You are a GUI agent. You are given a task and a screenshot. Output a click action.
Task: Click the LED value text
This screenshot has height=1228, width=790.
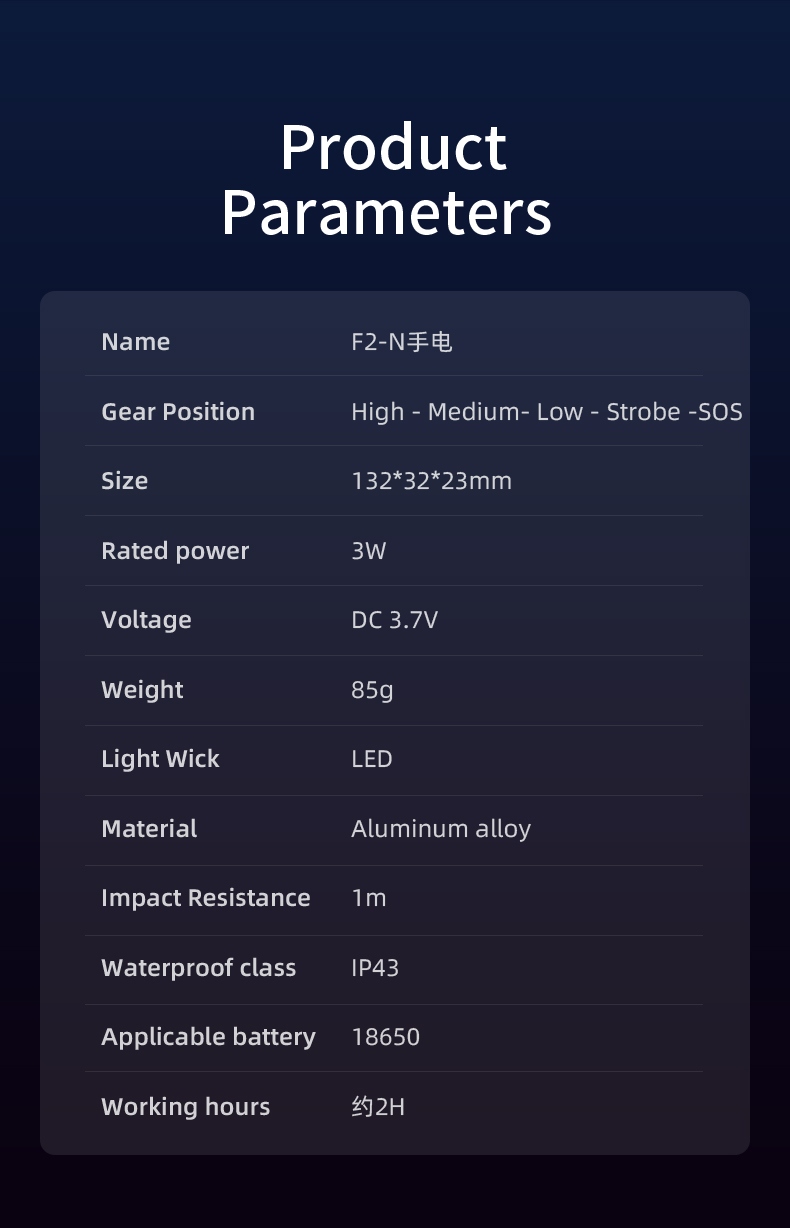tap(372, 759)
